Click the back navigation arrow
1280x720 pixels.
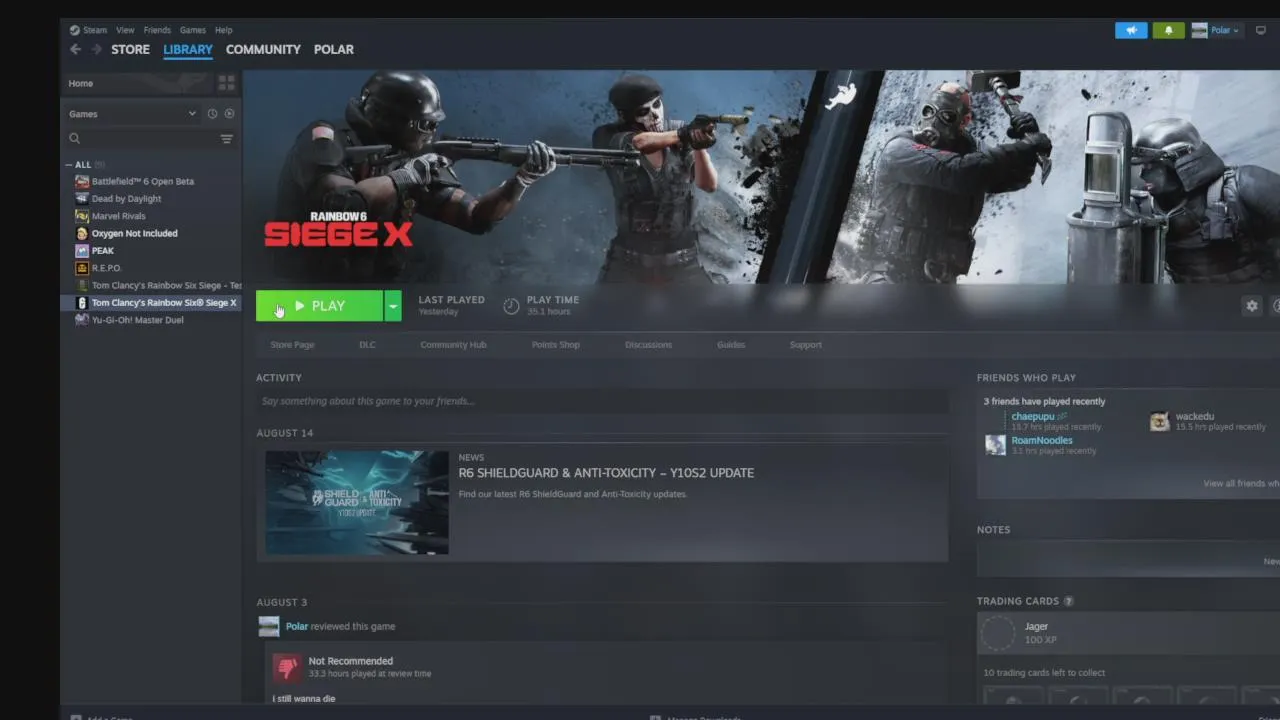point(75,49)
